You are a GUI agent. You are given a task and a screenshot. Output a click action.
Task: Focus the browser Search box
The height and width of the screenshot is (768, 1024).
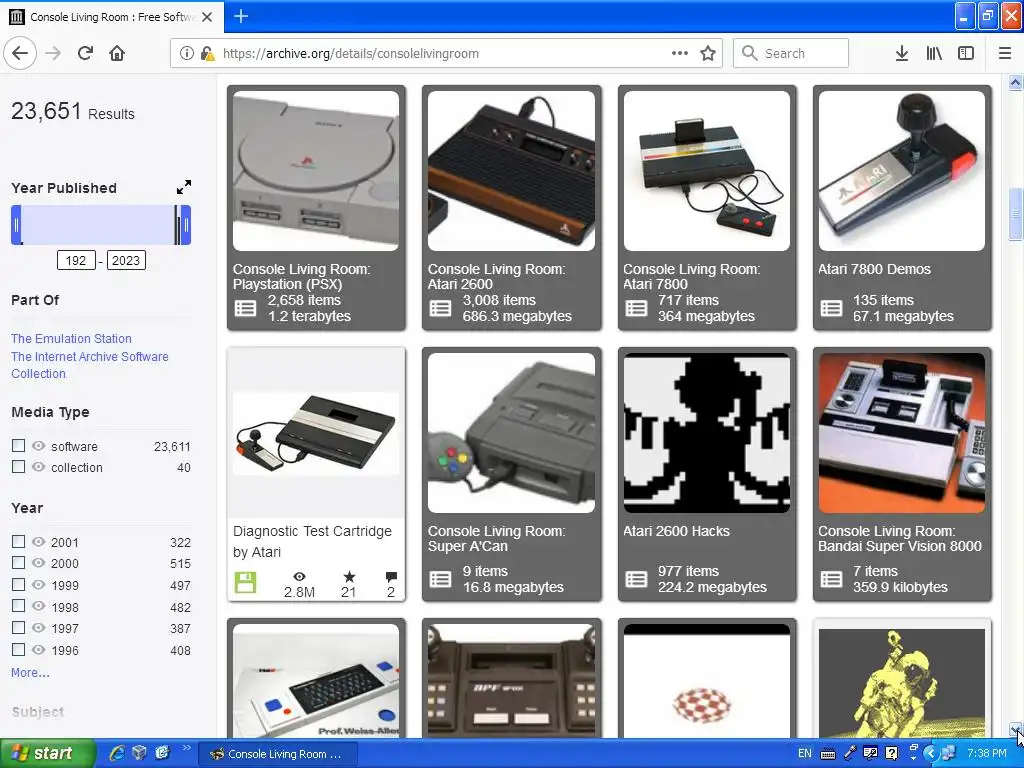click(791, 54)
